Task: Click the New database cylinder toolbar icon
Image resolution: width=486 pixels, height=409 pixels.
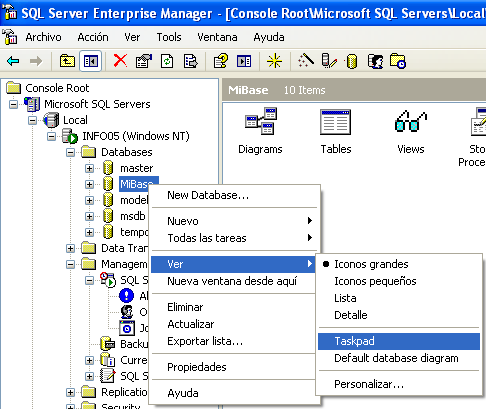Action: [352, 61]
